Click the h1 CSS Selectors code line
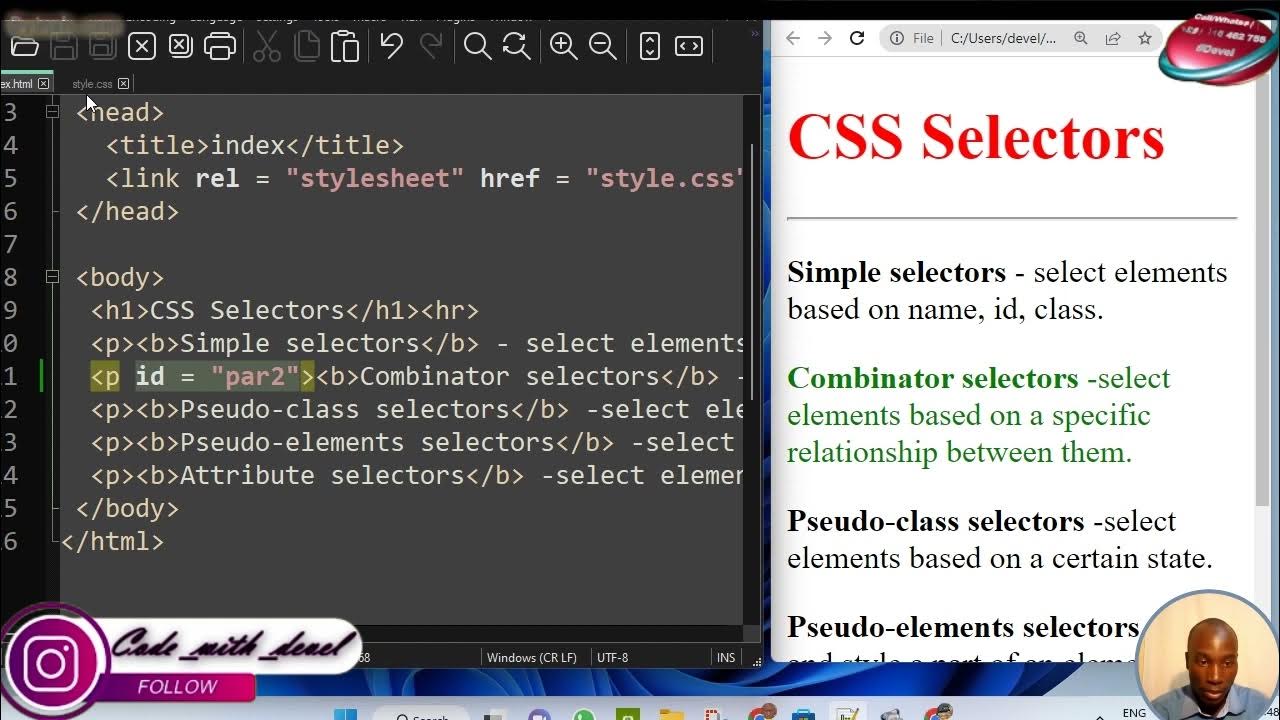Screen dimensions: 1280x720 pyautogui.click(x=285, y=310)
